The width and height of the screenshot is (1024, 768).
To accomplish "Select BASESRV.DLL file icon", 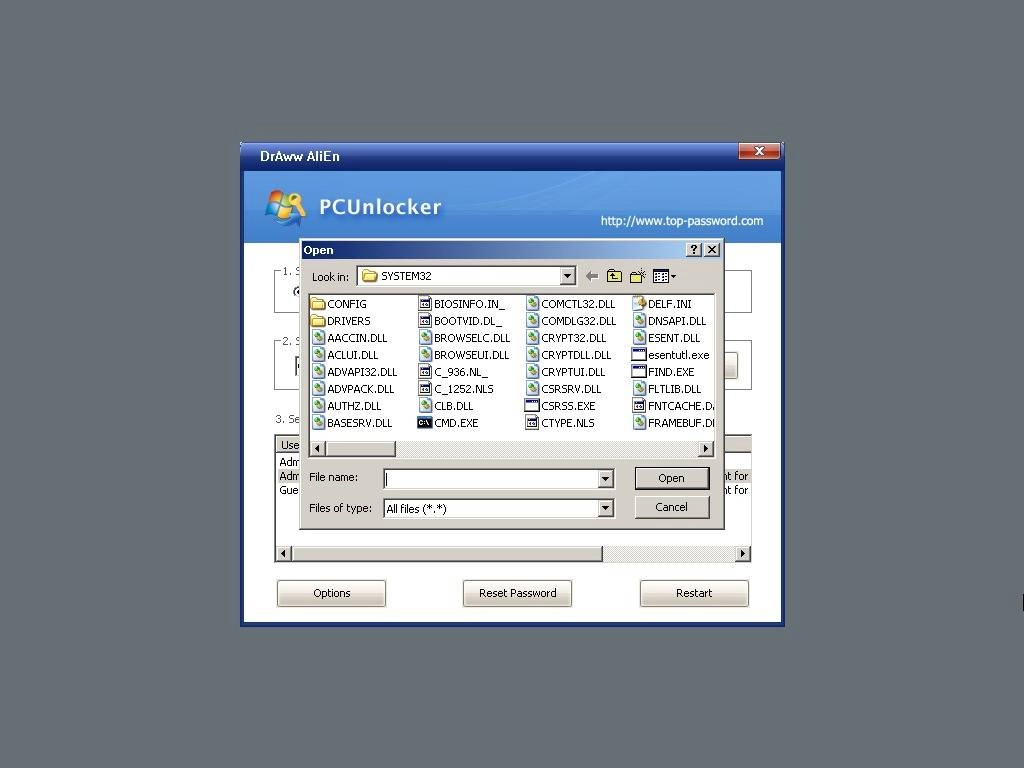I will click(318, 423).
